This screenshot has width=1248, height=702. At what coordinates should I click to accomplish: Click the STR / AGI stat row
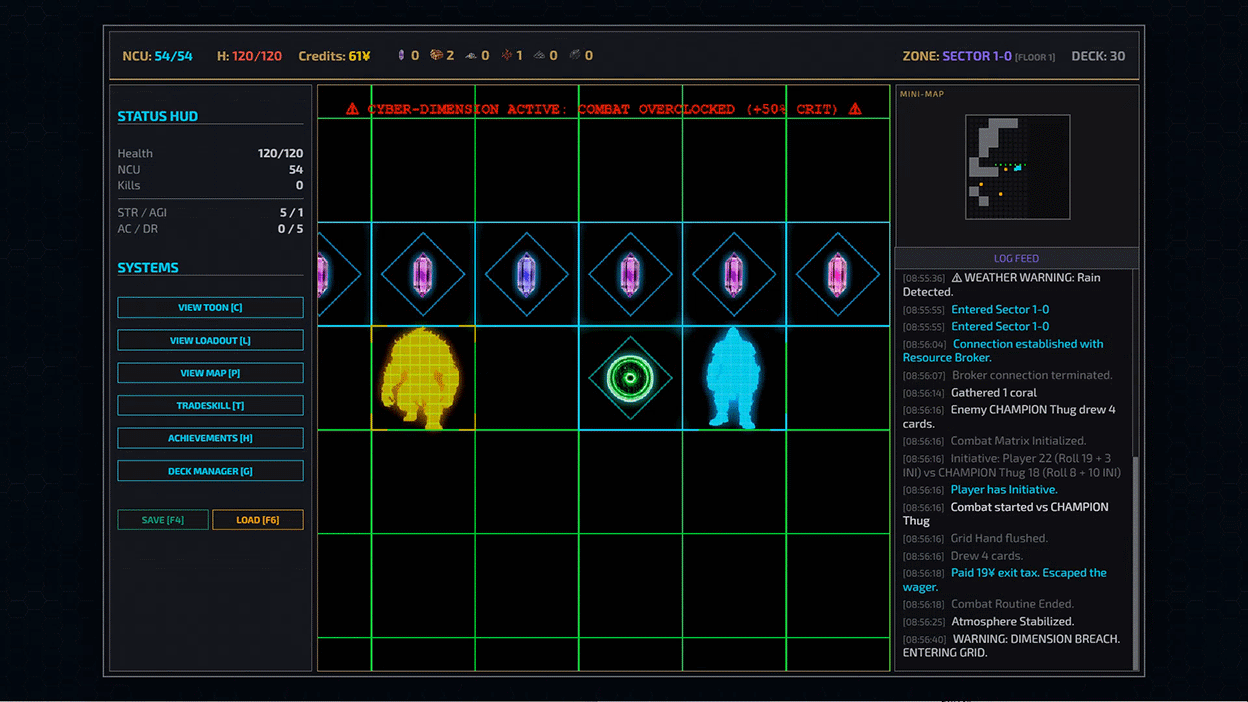[210, 212]
